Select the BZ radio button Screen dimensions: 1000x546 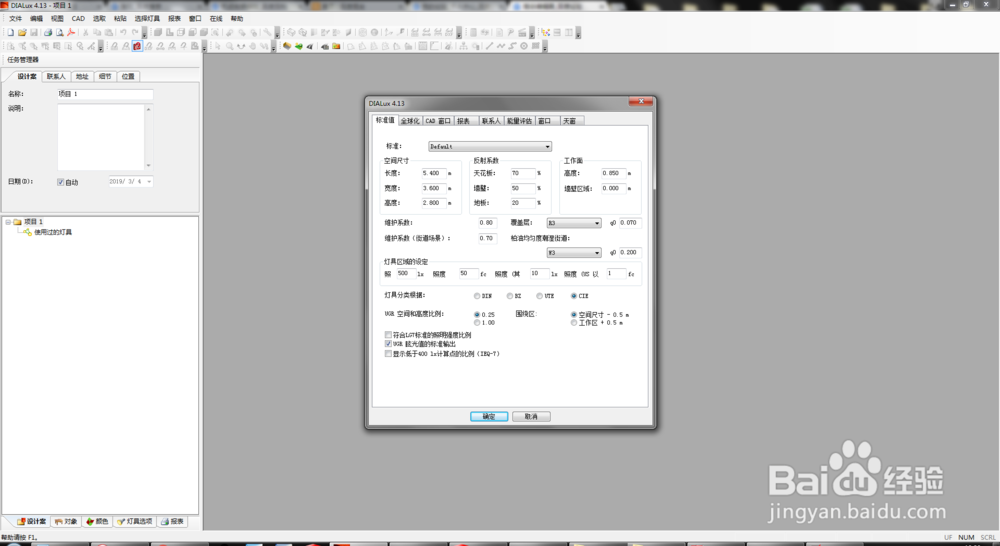click(x=510, y=296)
